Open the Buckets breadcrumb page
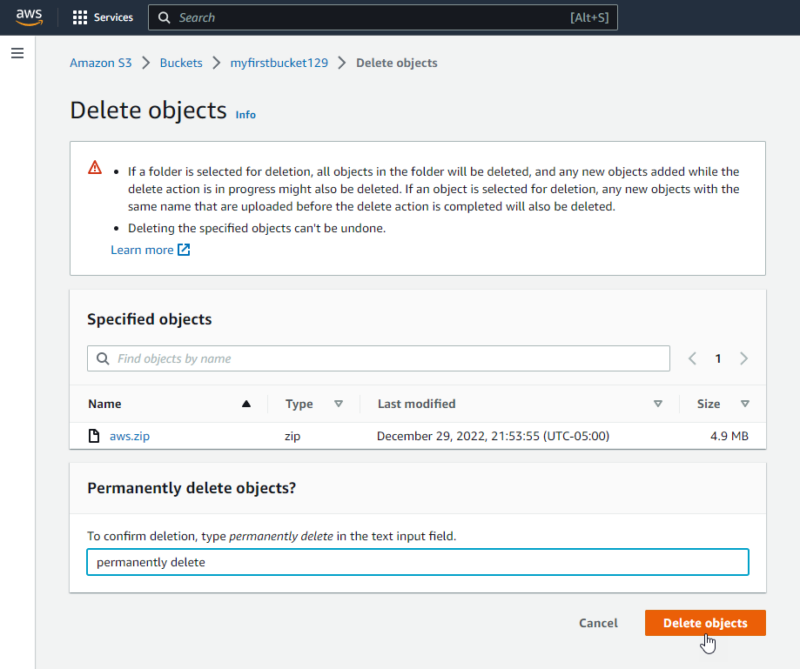 pyautogui.click(x=181, y=62)
